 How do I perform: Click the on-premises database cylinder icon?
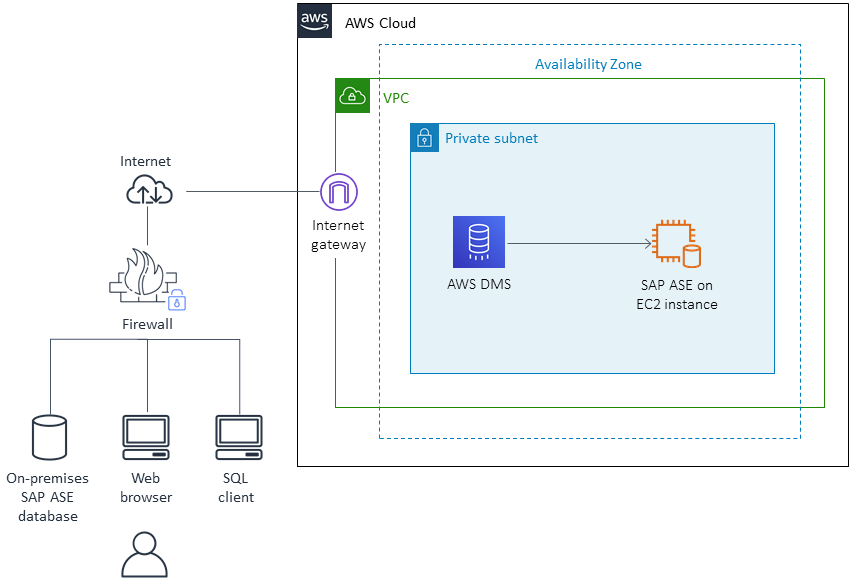[x=50, y=438]
